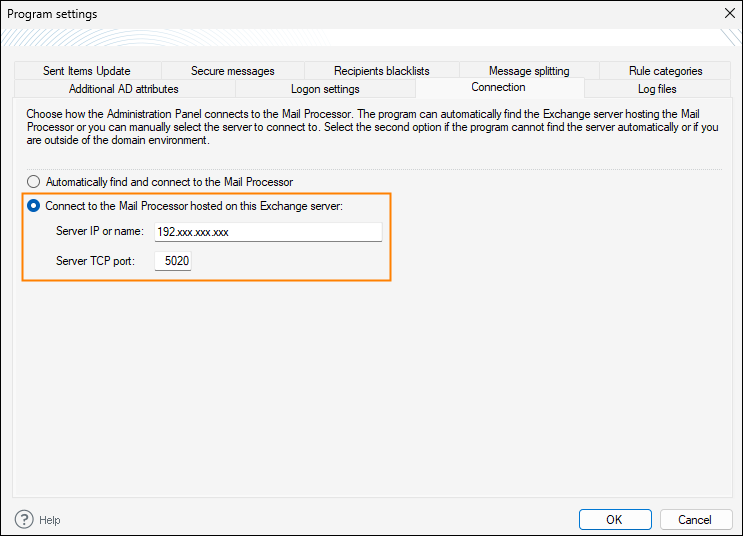Screen dimensions: 743x536
Task: Select automatic Mail Processor detection option
Action: [34, 182]
